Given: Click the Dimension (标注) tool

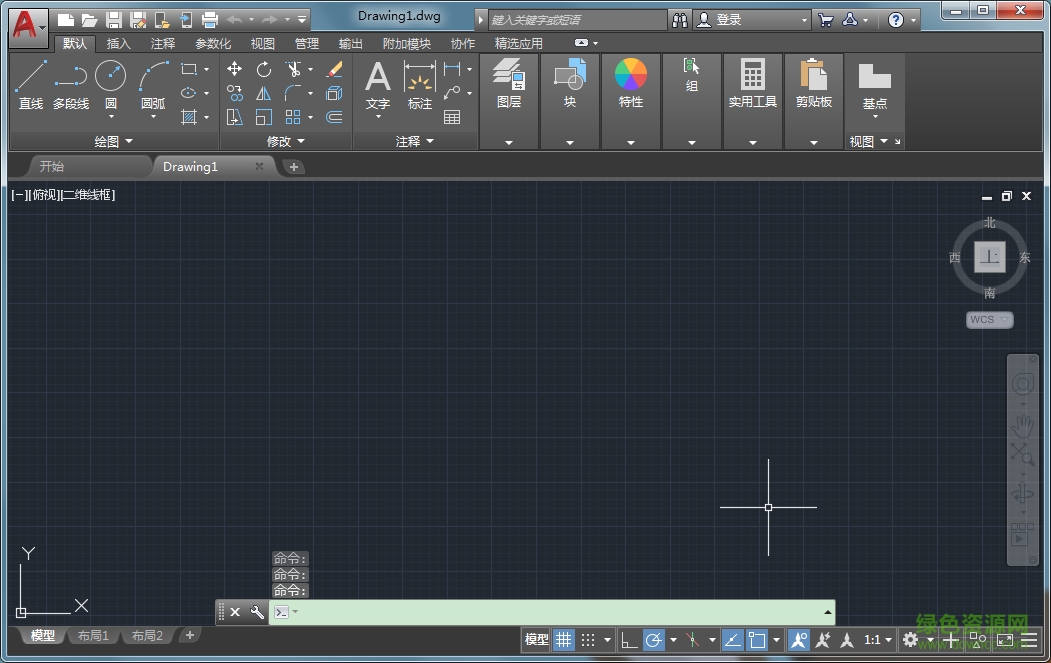Looking at the screenshot, I should click(419, 80).
